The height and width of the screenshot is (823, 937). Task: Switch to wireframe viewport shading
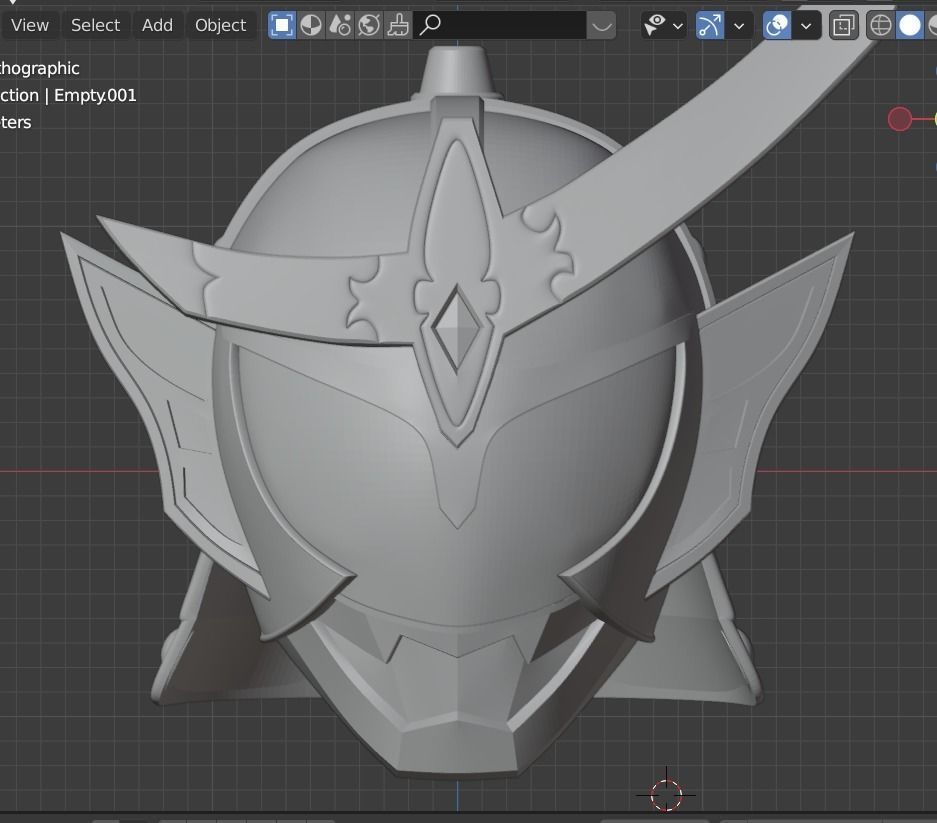pyautogui.click(x=881, y=25)
